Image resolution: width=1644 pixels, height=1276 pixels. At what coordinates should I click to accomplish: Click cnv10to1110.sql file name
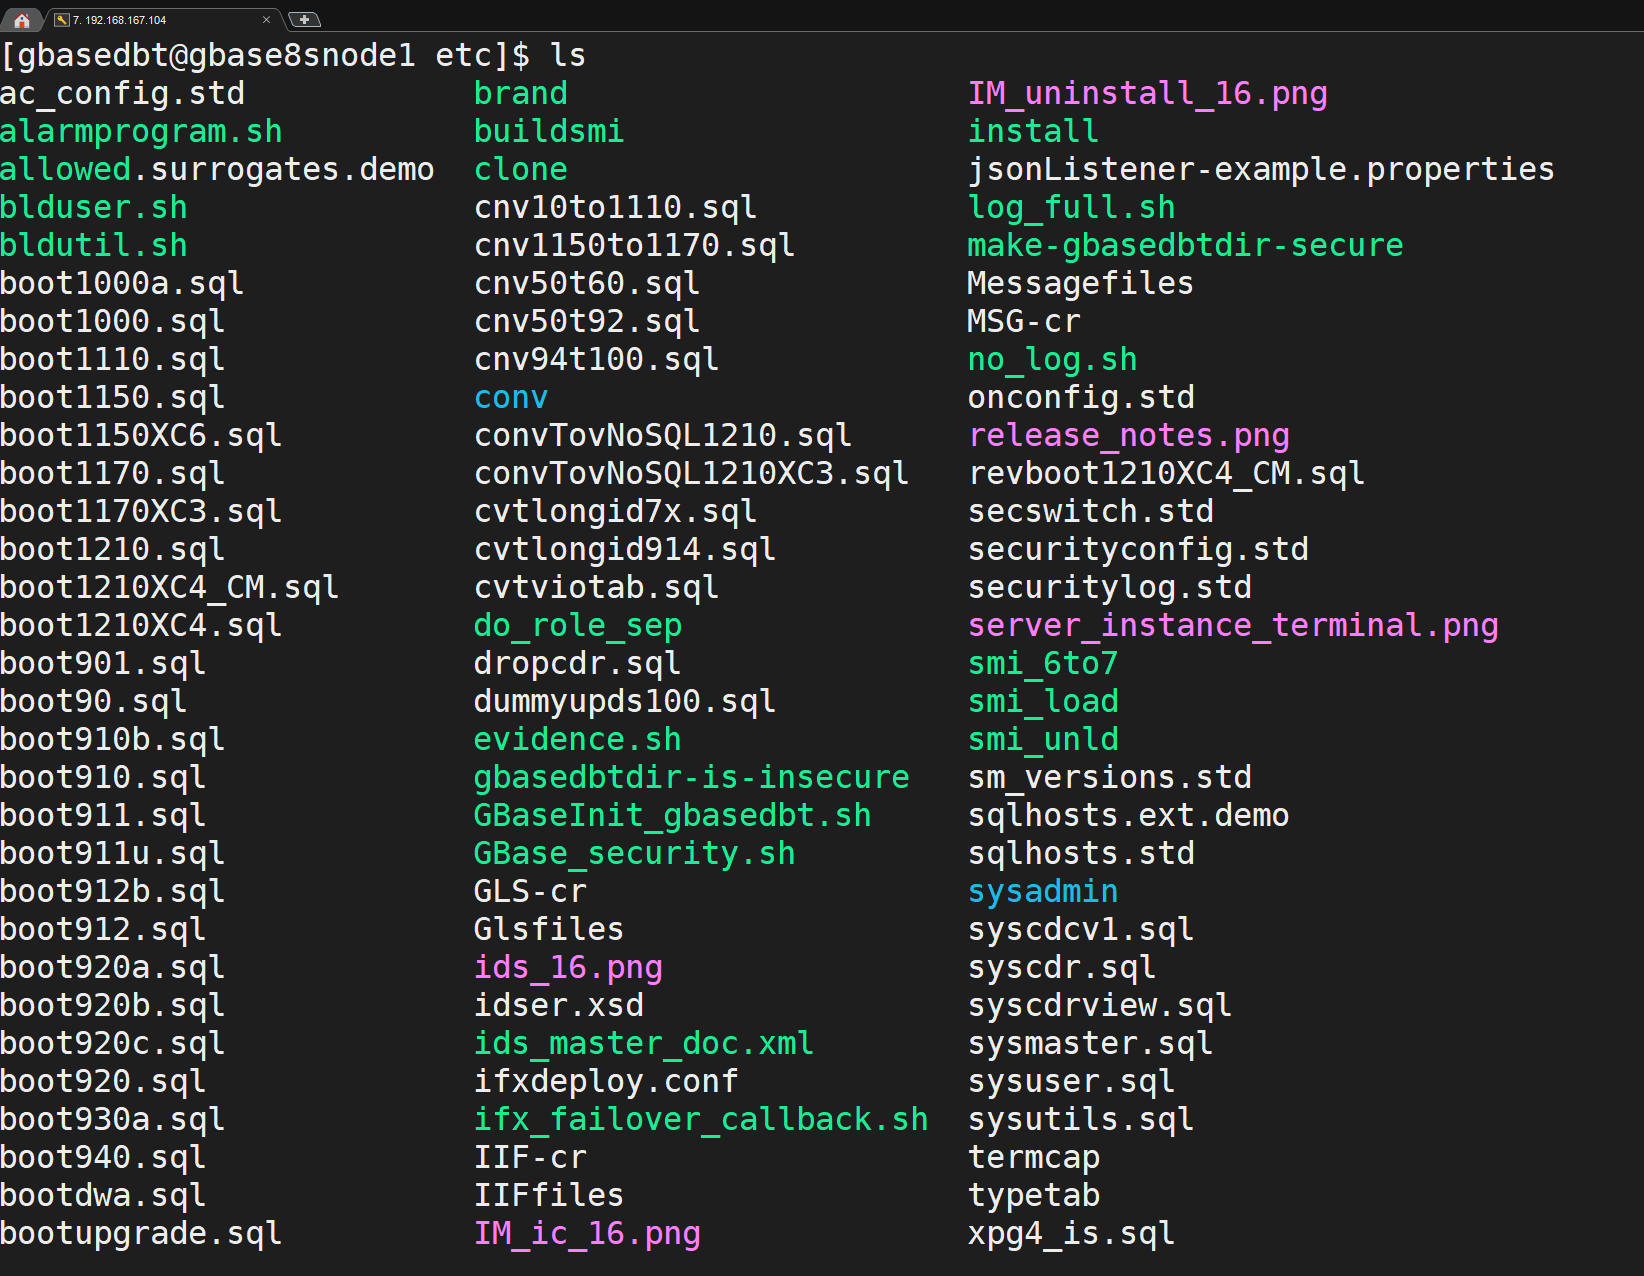click(x=615, y=208)
